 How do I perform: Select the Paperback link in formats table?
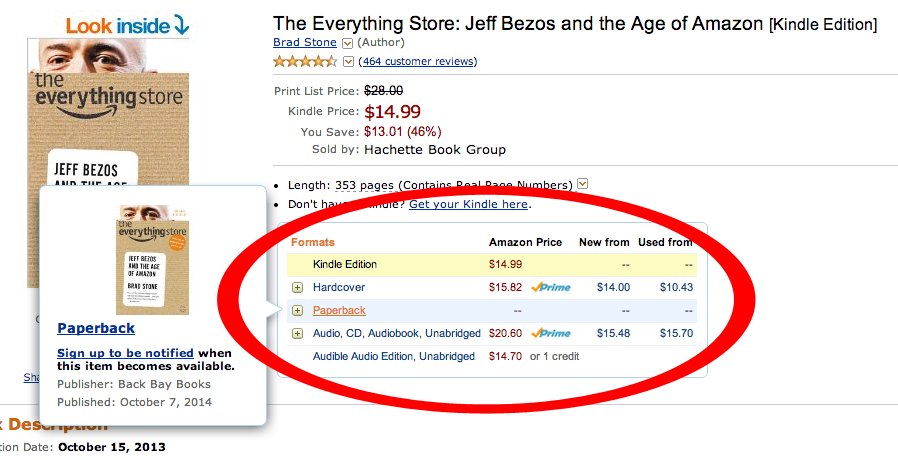[x=339, y=310]
